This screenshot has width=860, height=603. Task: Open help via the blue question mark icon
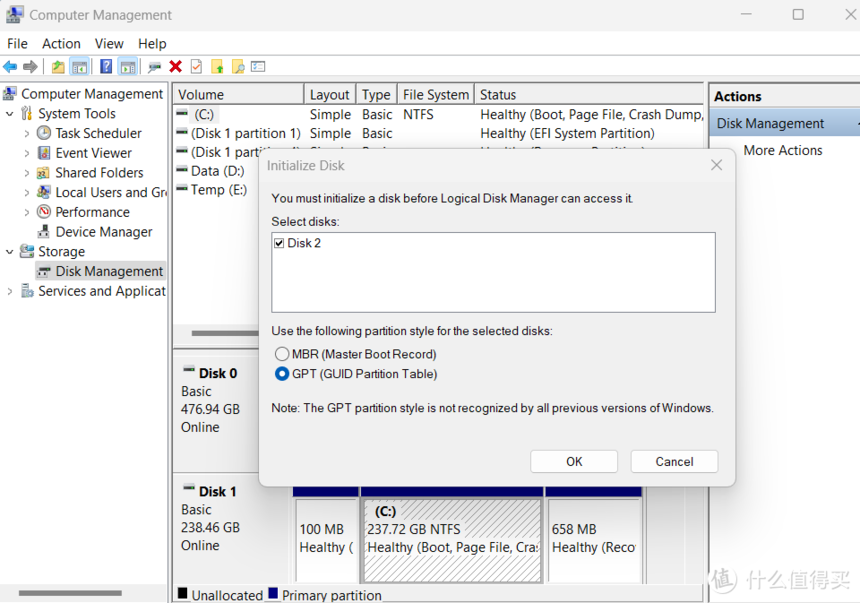106,67
